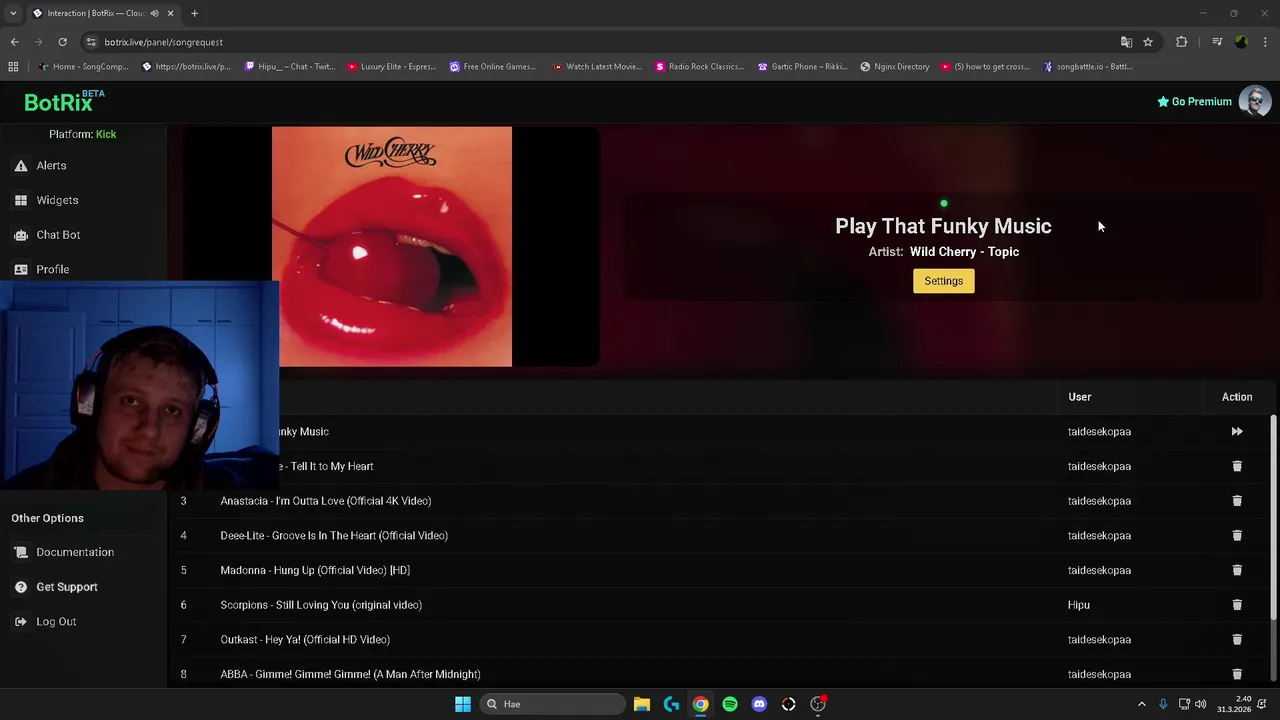The image size is (1280, 720).
Task: Delete the Scorpions Still Loving You request
Action: click(1237, 605)
